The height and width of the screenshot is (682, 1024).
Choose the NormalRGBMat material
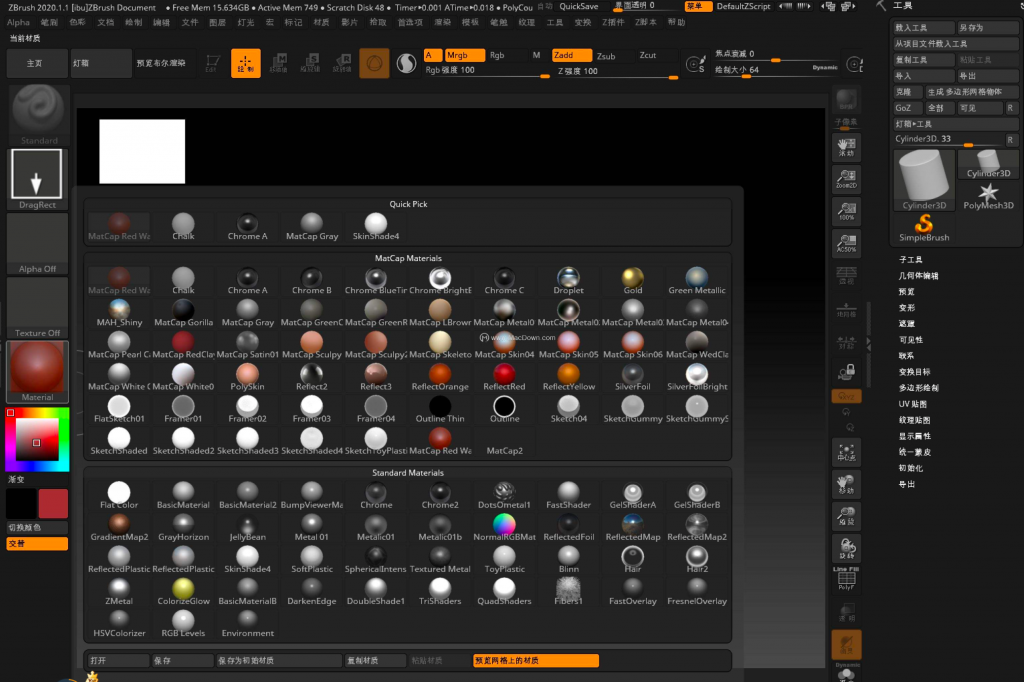504,527
